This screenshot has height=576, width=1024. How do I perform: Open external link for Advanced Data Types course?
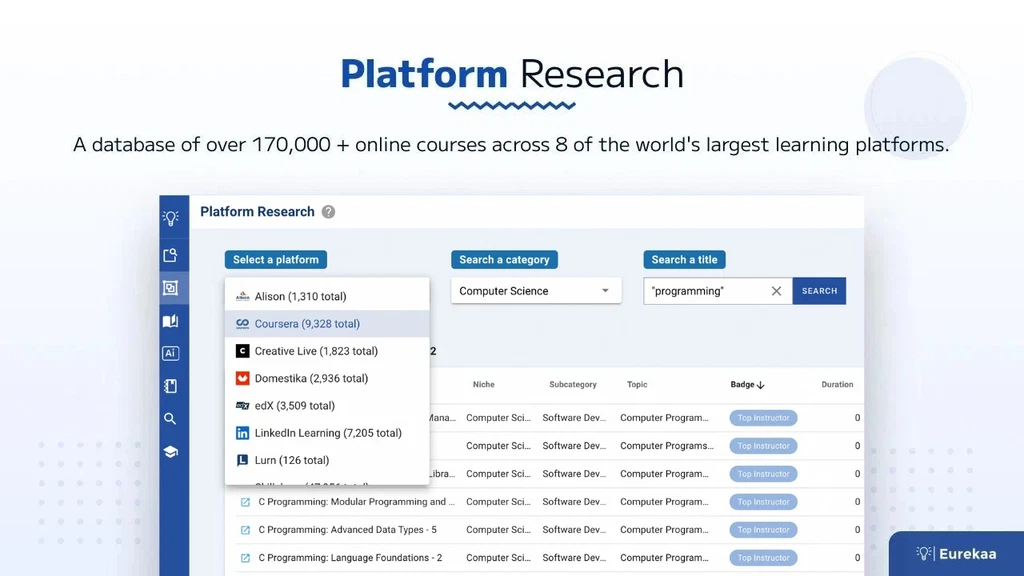click(245, 530)
